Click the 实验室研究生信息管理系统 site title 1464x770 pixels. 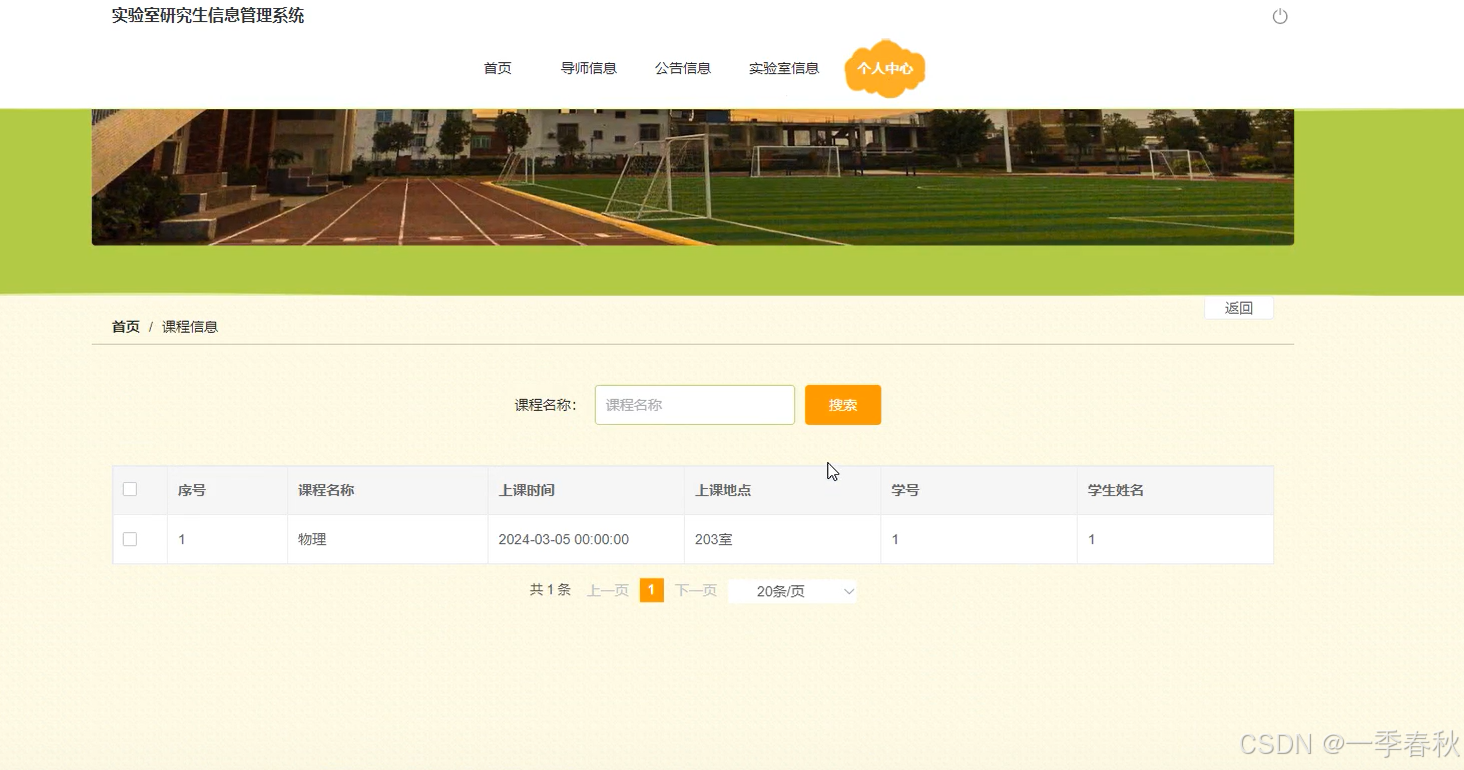click(x=208, y=16)
